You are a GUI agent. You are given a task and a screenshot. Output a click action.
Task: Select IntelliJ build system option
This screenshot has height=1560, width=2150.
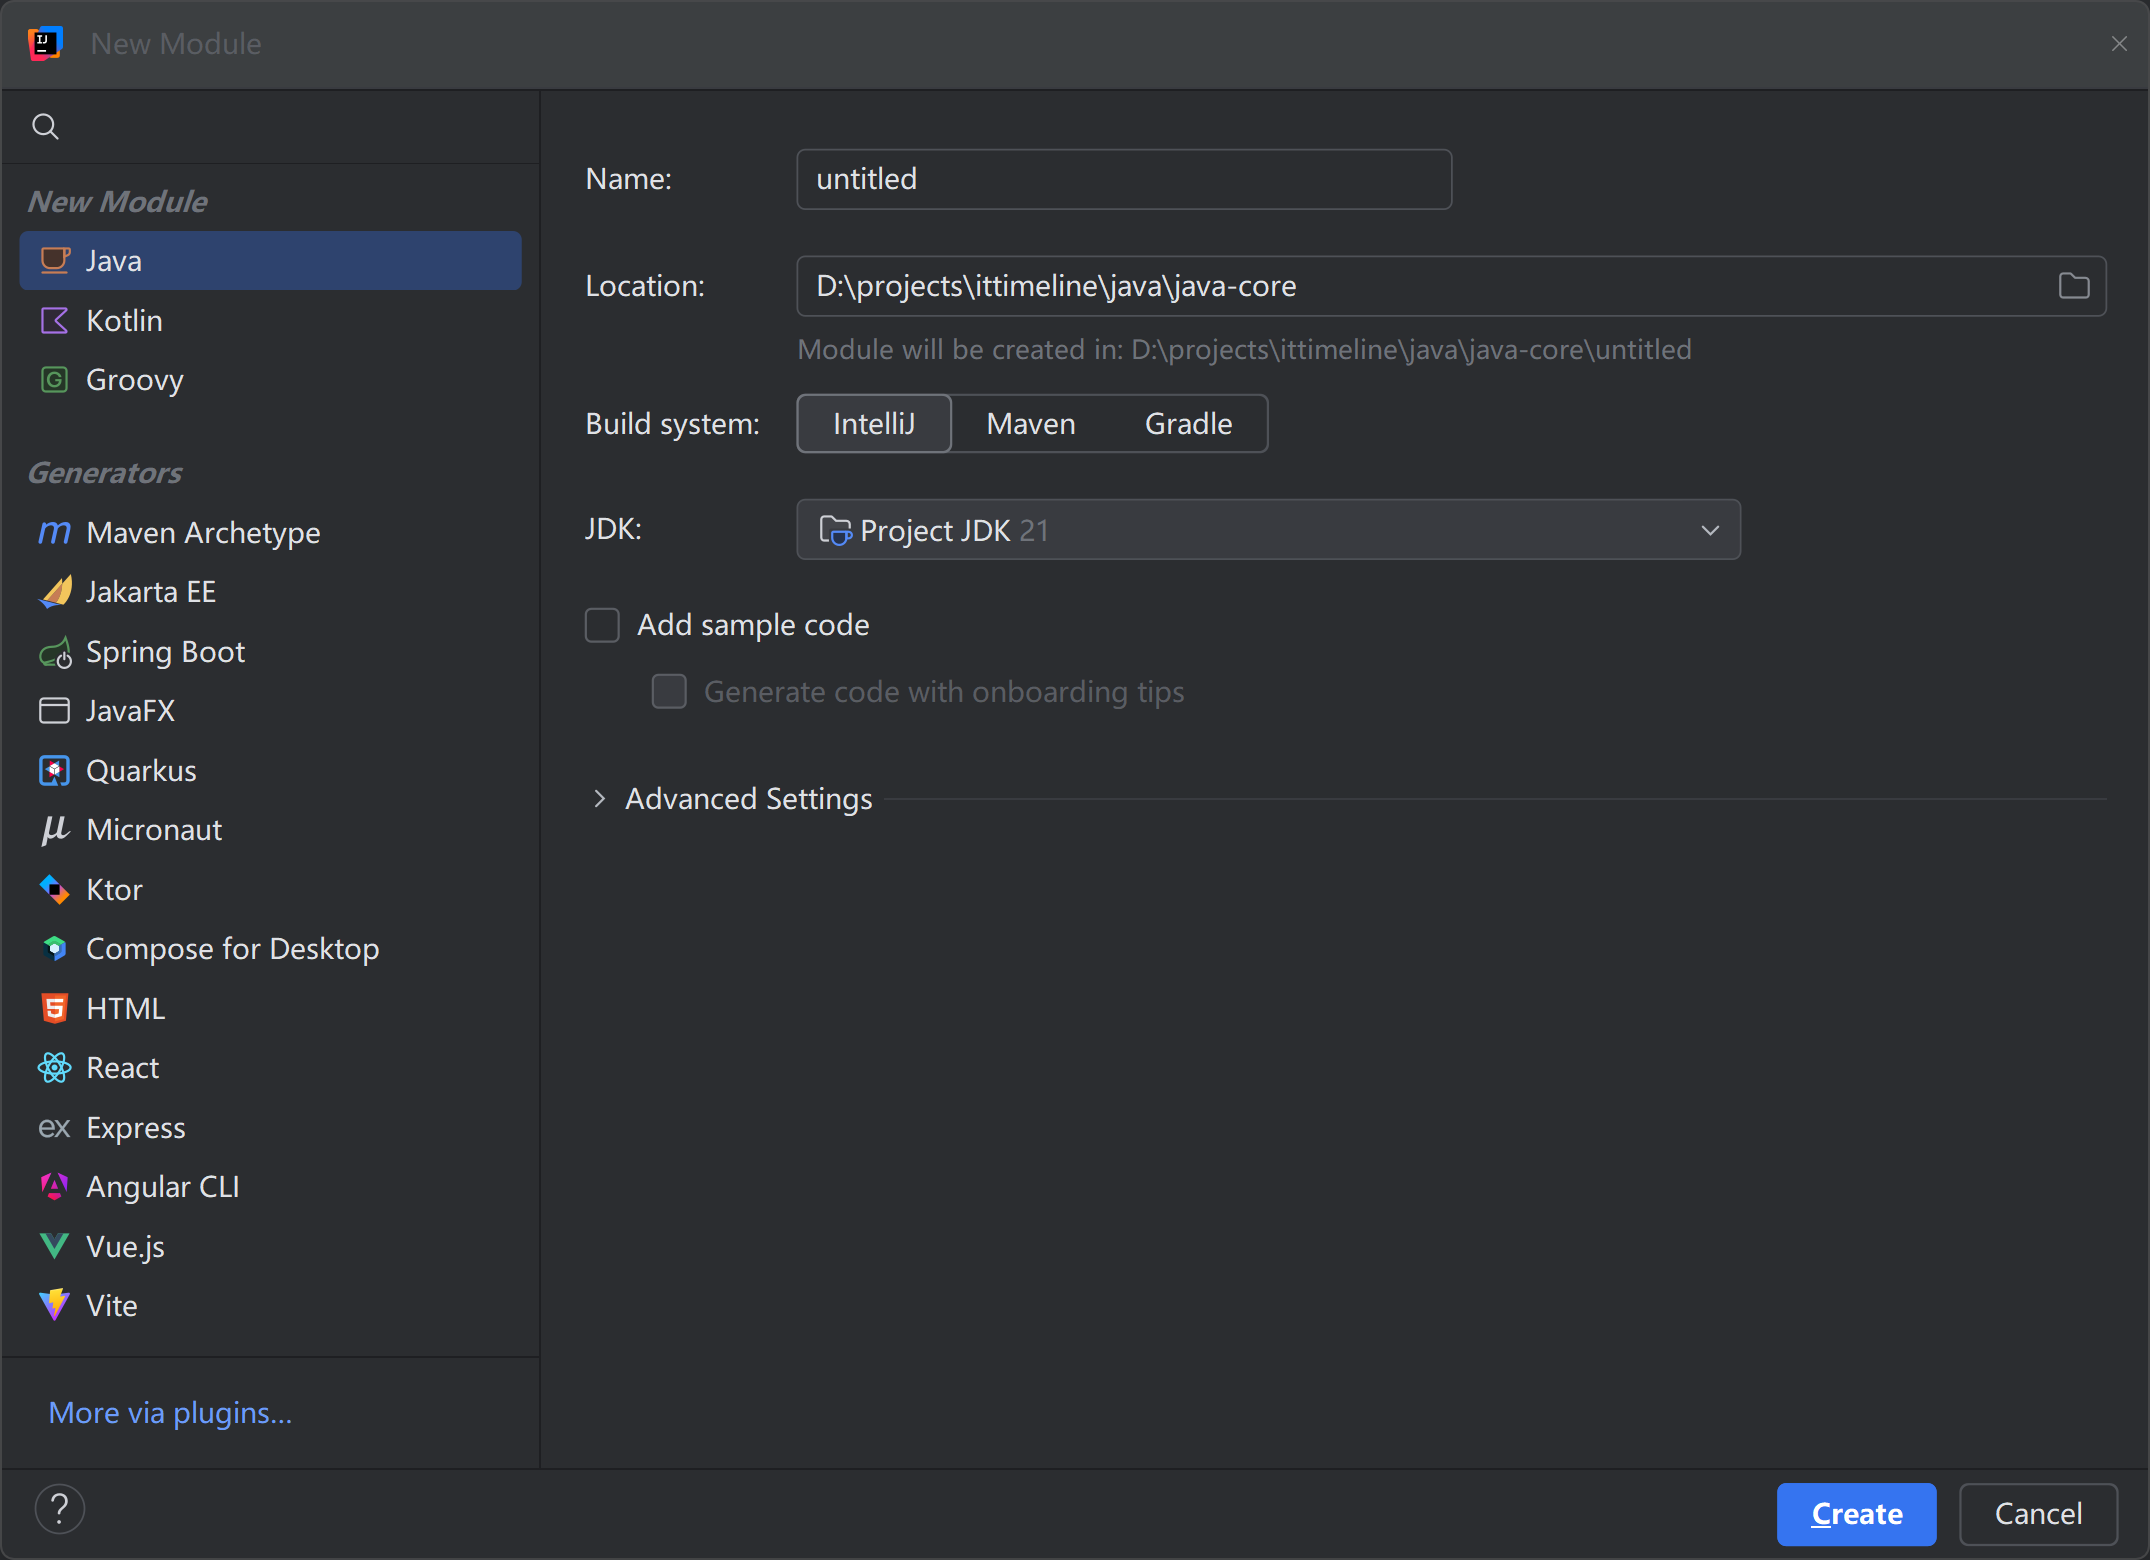pyautogui.click(x=873, y=424)
